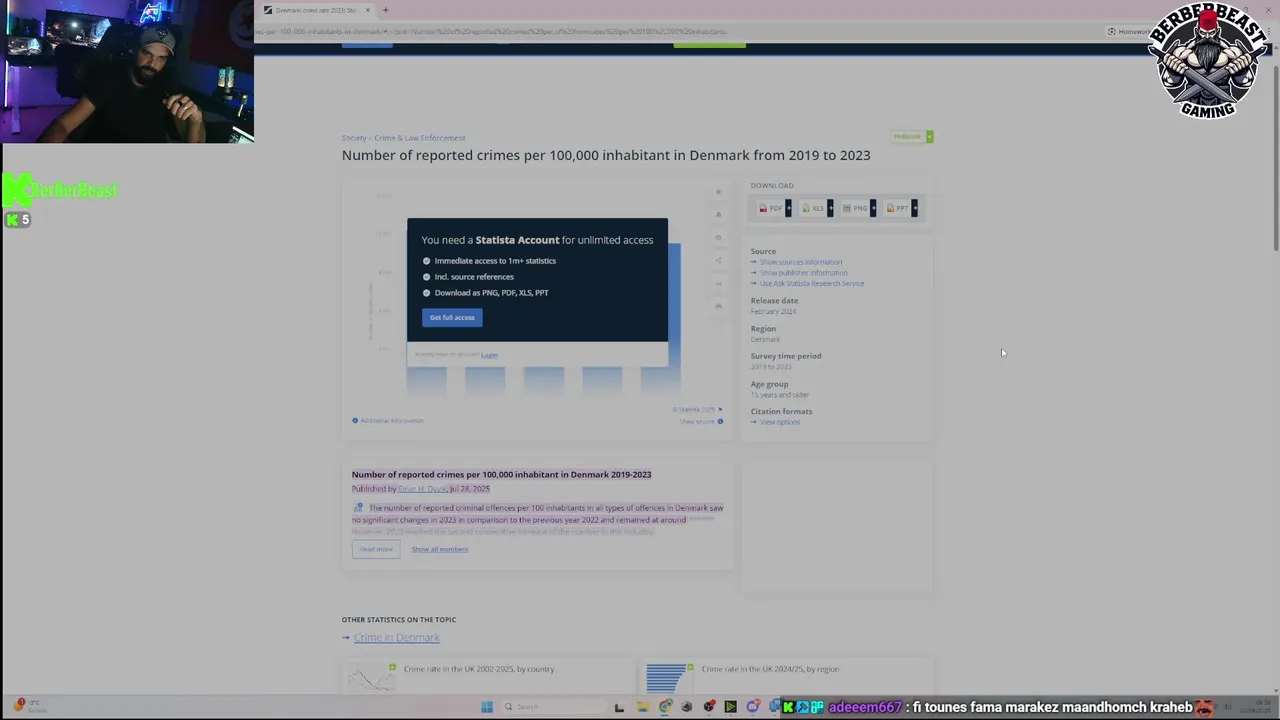Open Show all numbers link

click(439, 549)
